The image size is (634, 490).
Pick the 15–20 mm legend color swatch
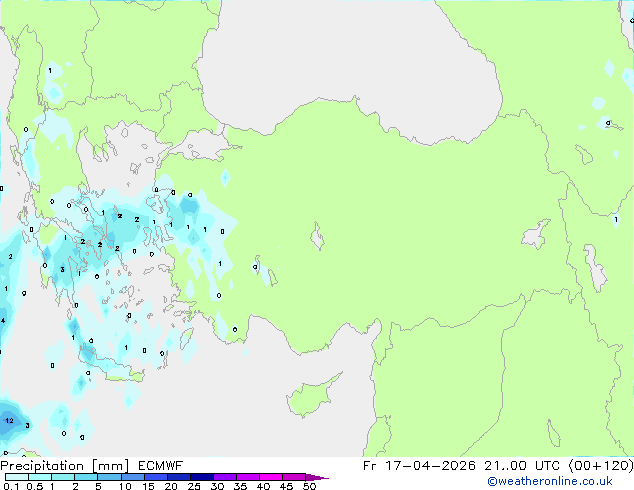(x=156, y=477)
